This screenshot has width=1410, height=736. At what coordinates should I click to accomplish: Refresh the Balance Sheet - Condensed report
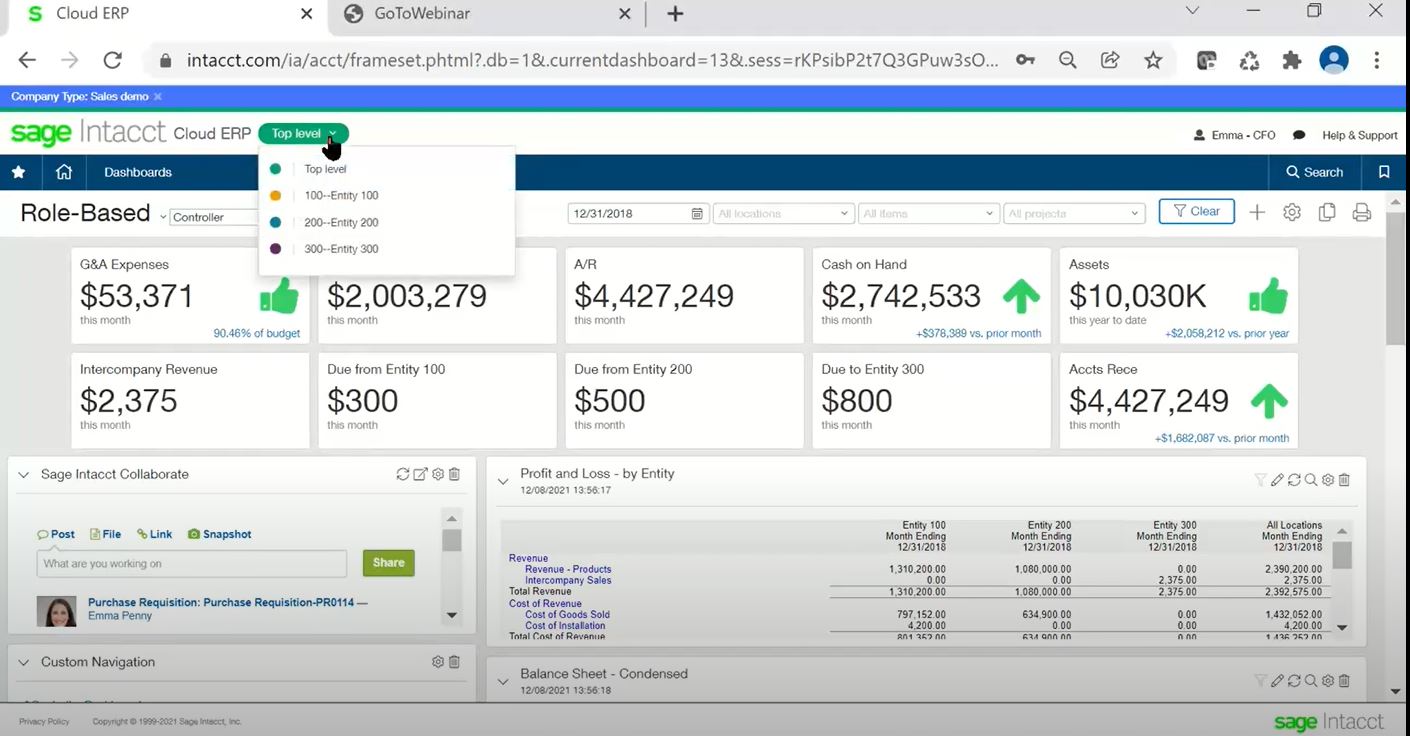coord(1294,680)
